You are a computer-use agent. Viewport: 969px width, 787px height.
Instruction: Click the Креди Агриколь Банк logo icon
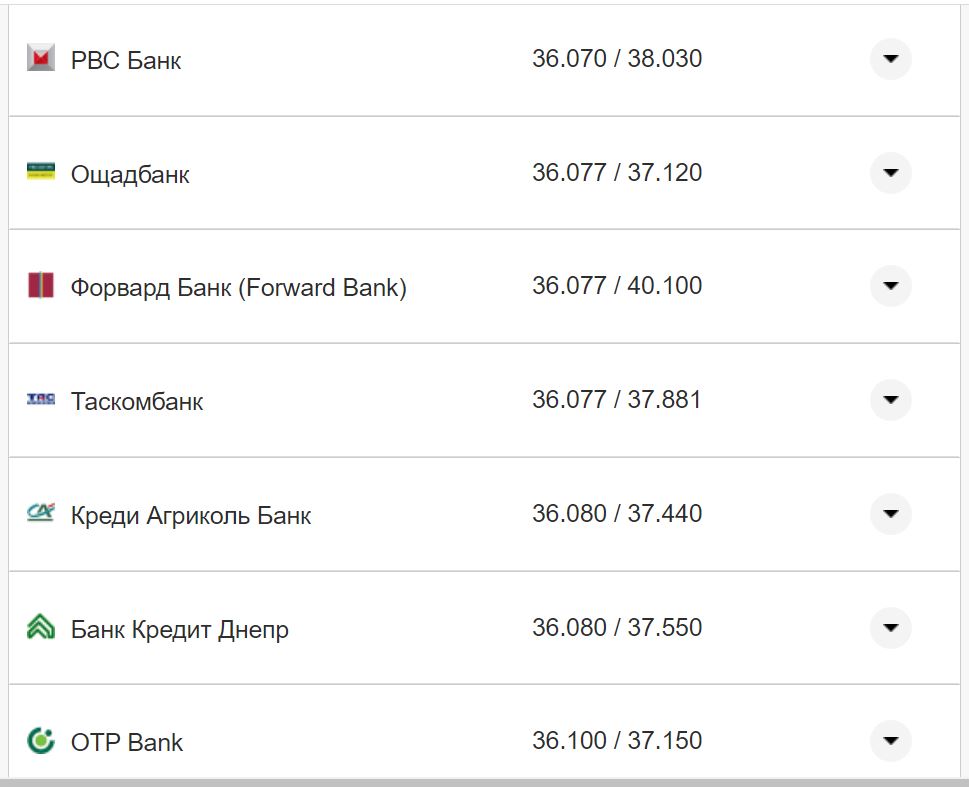click(x=40, y=514)
